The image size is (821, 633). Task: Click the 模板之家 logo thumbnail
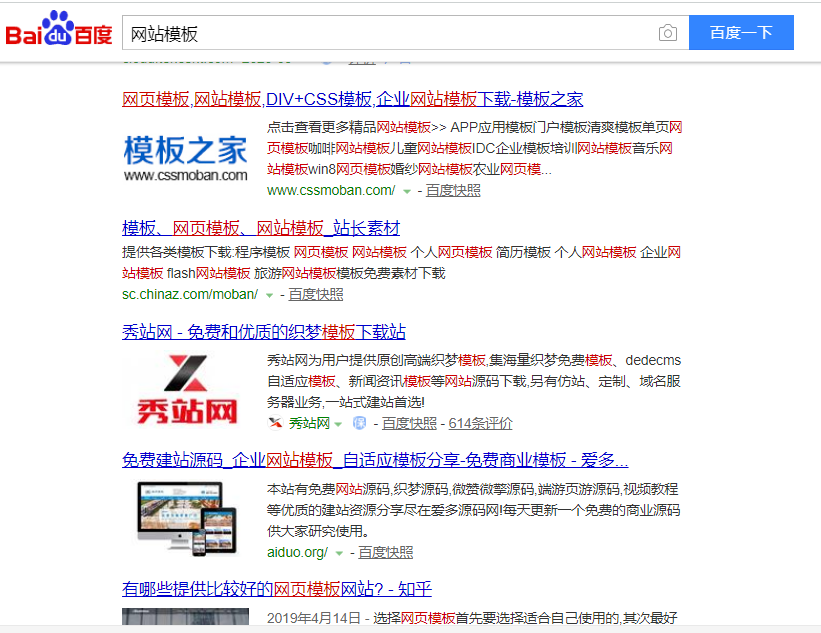tap(185, 158)
